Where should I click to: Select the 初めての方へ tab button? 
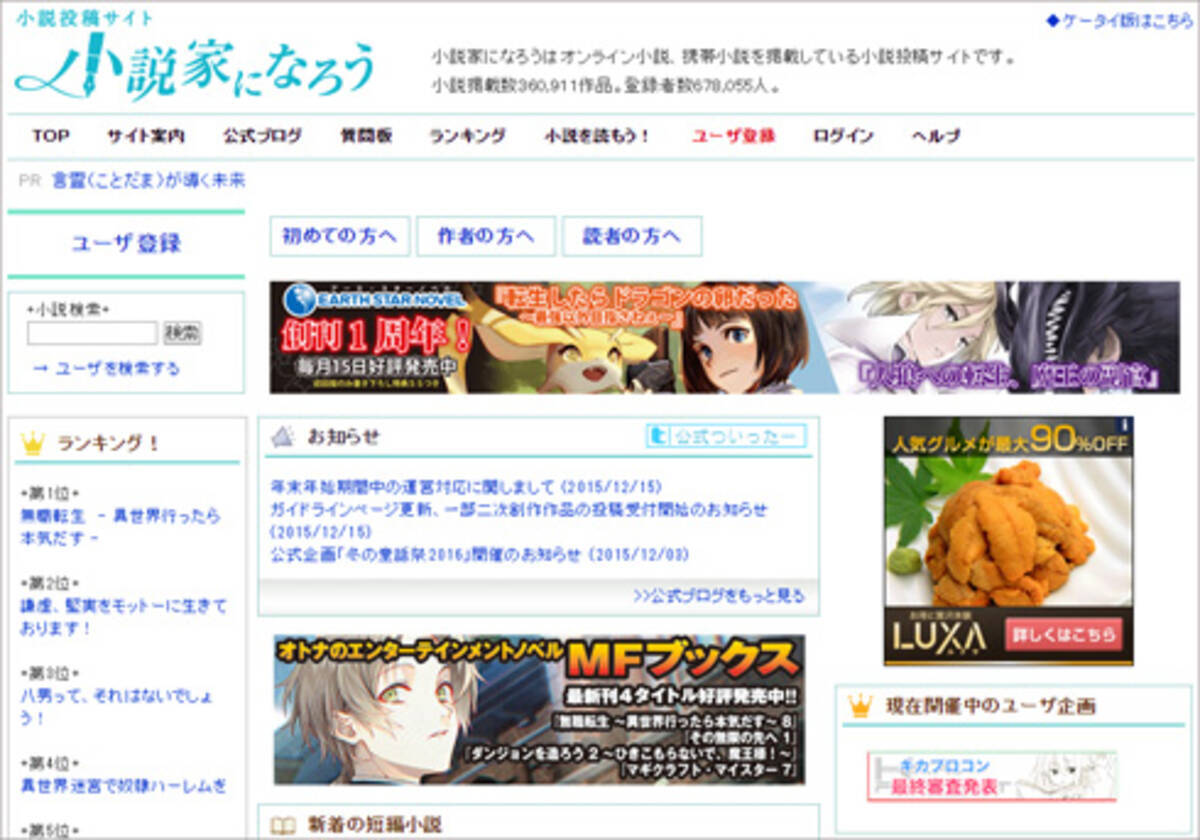340,236
